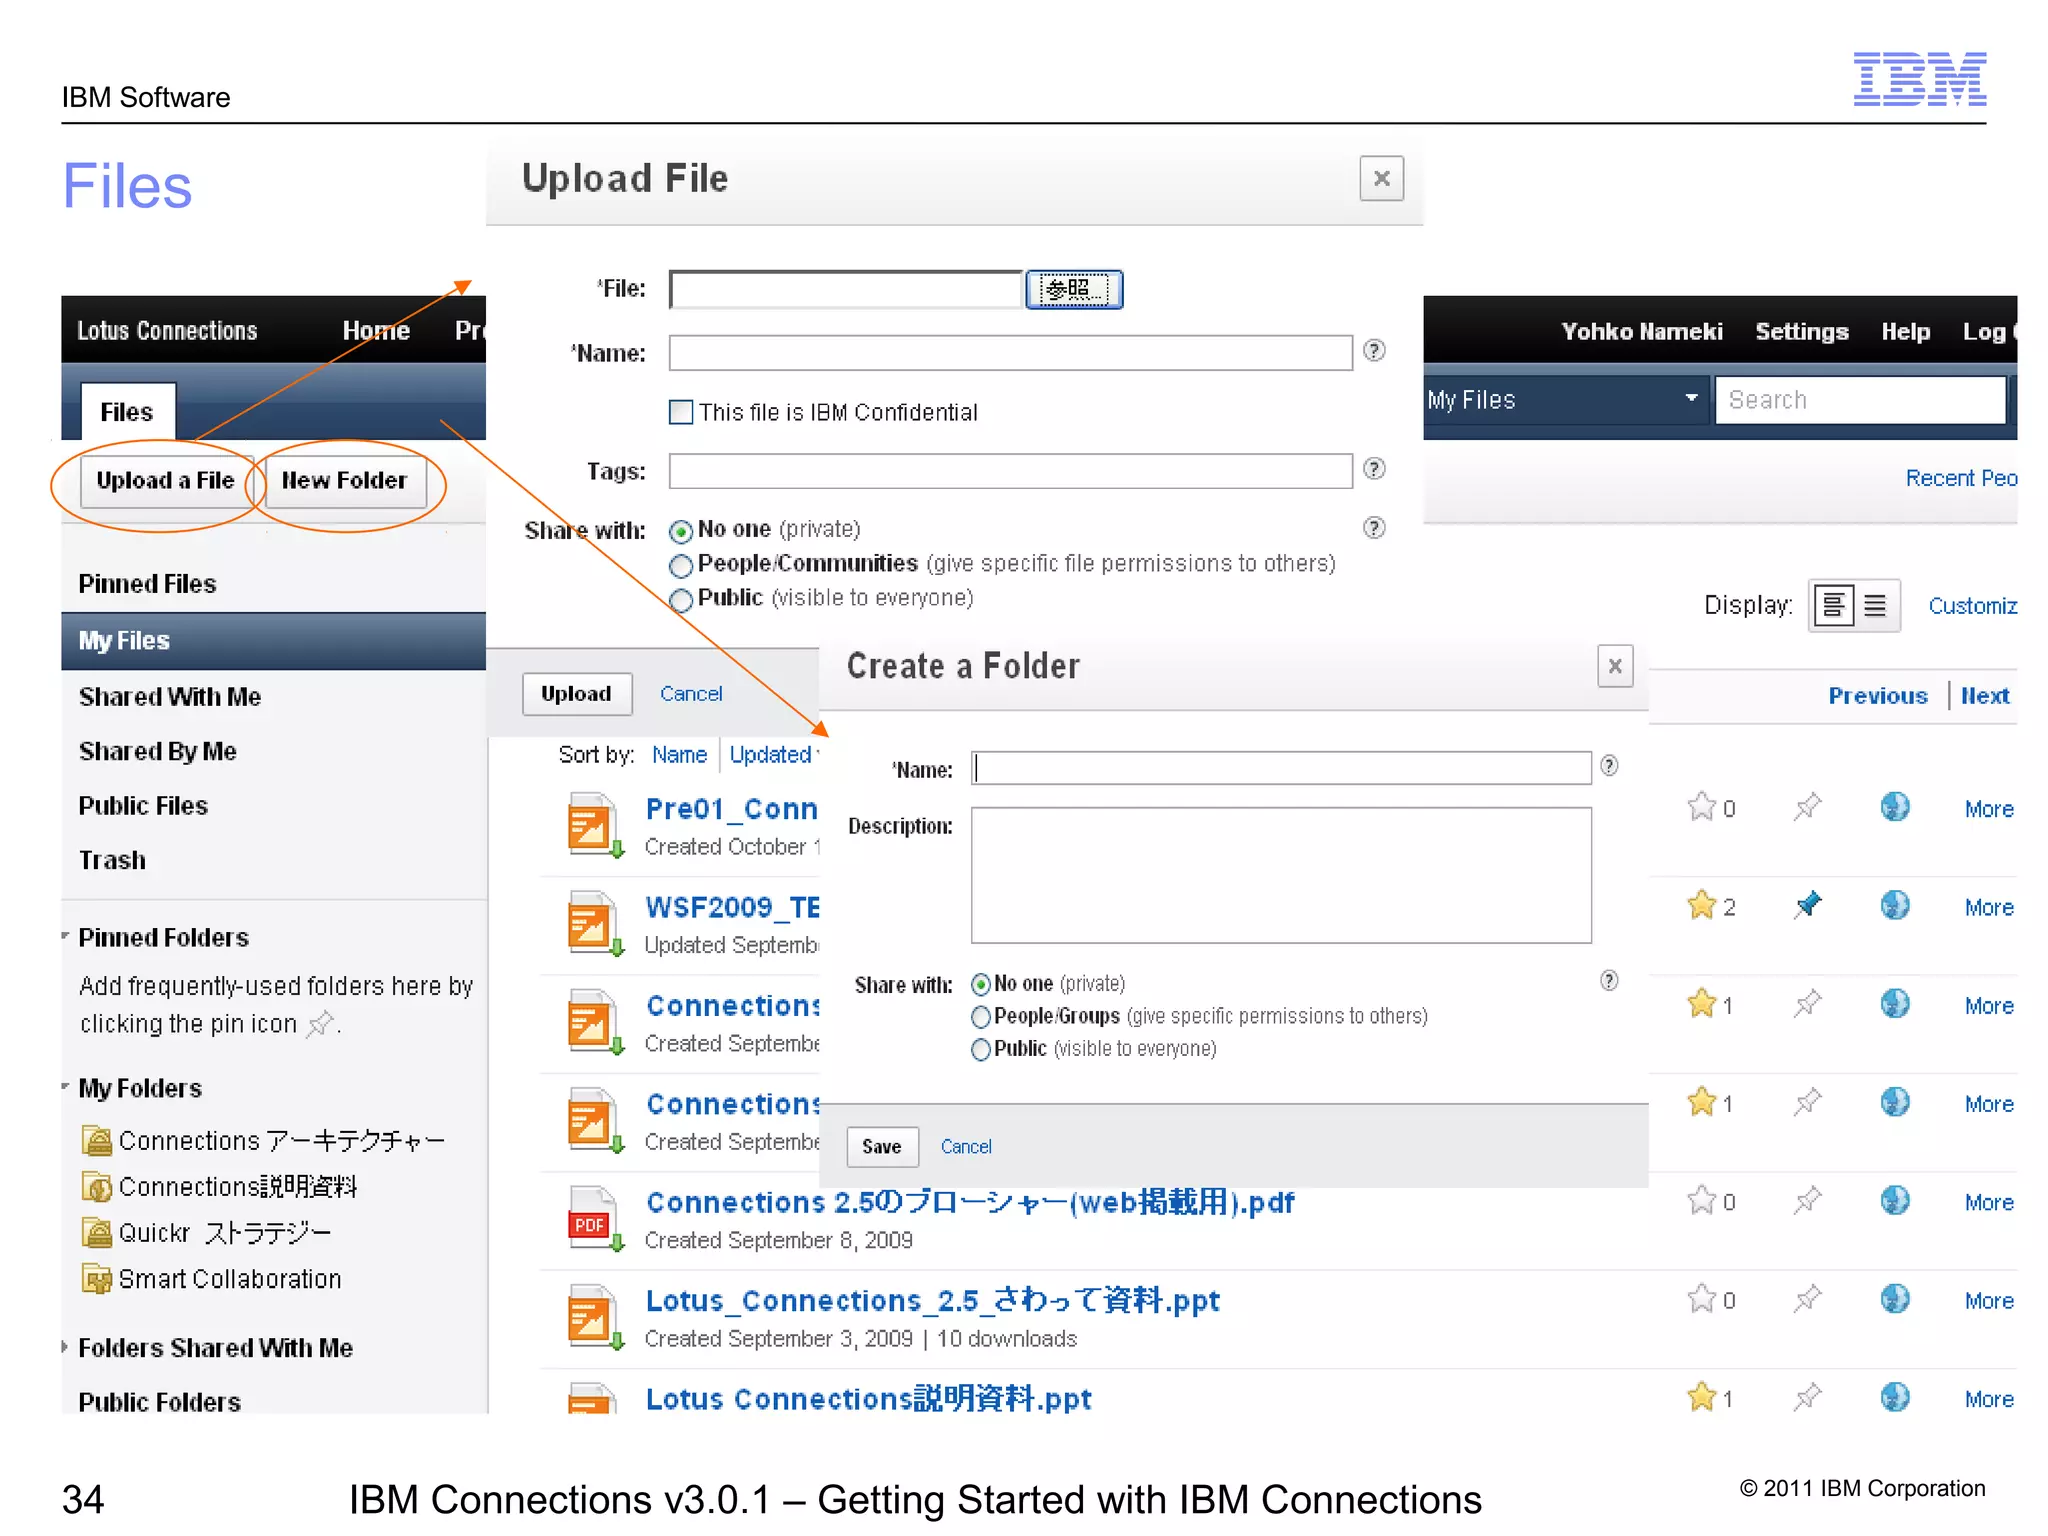
Task: Sort files by Name
Action: tap(679, 754)
